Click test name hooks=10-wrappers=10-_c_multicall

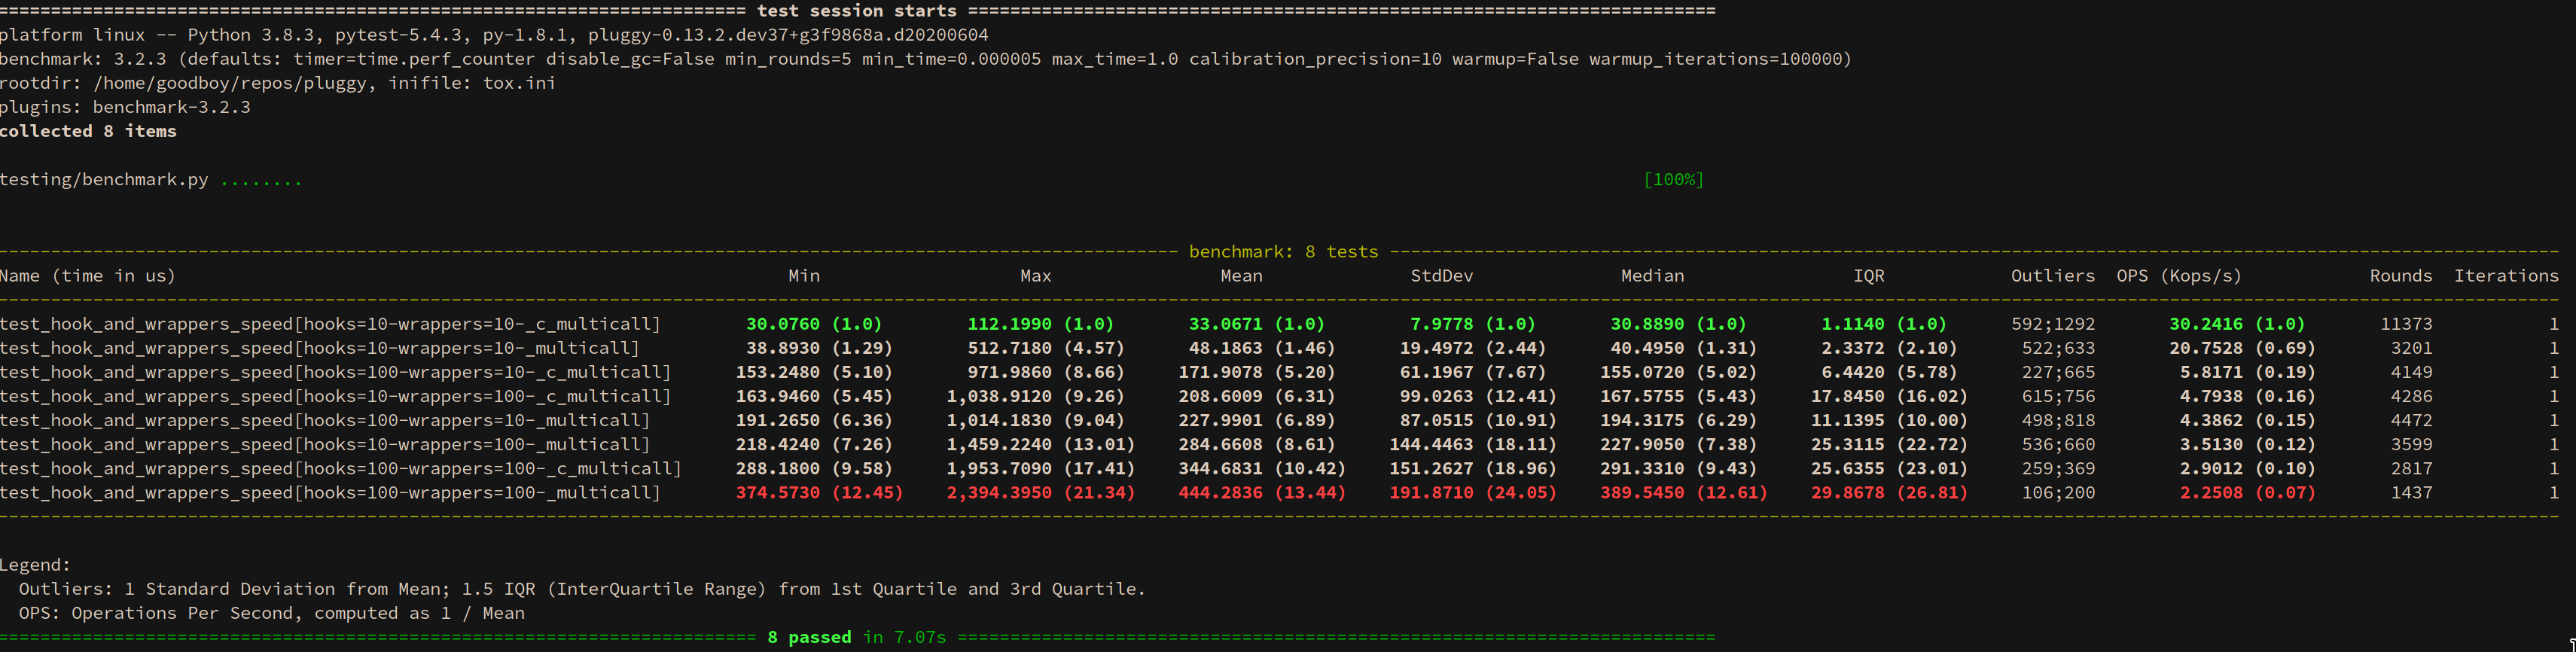330,324
